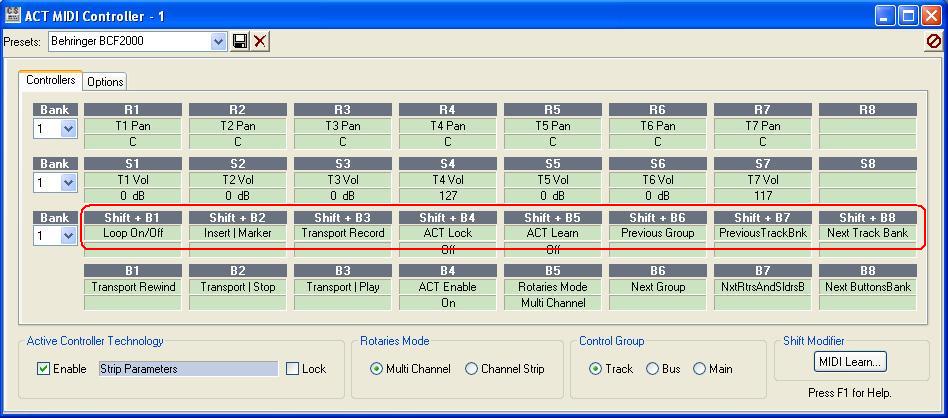Screen dimensions: 948x418
Task: Click the S8 header cell
Action: (868, 163)
